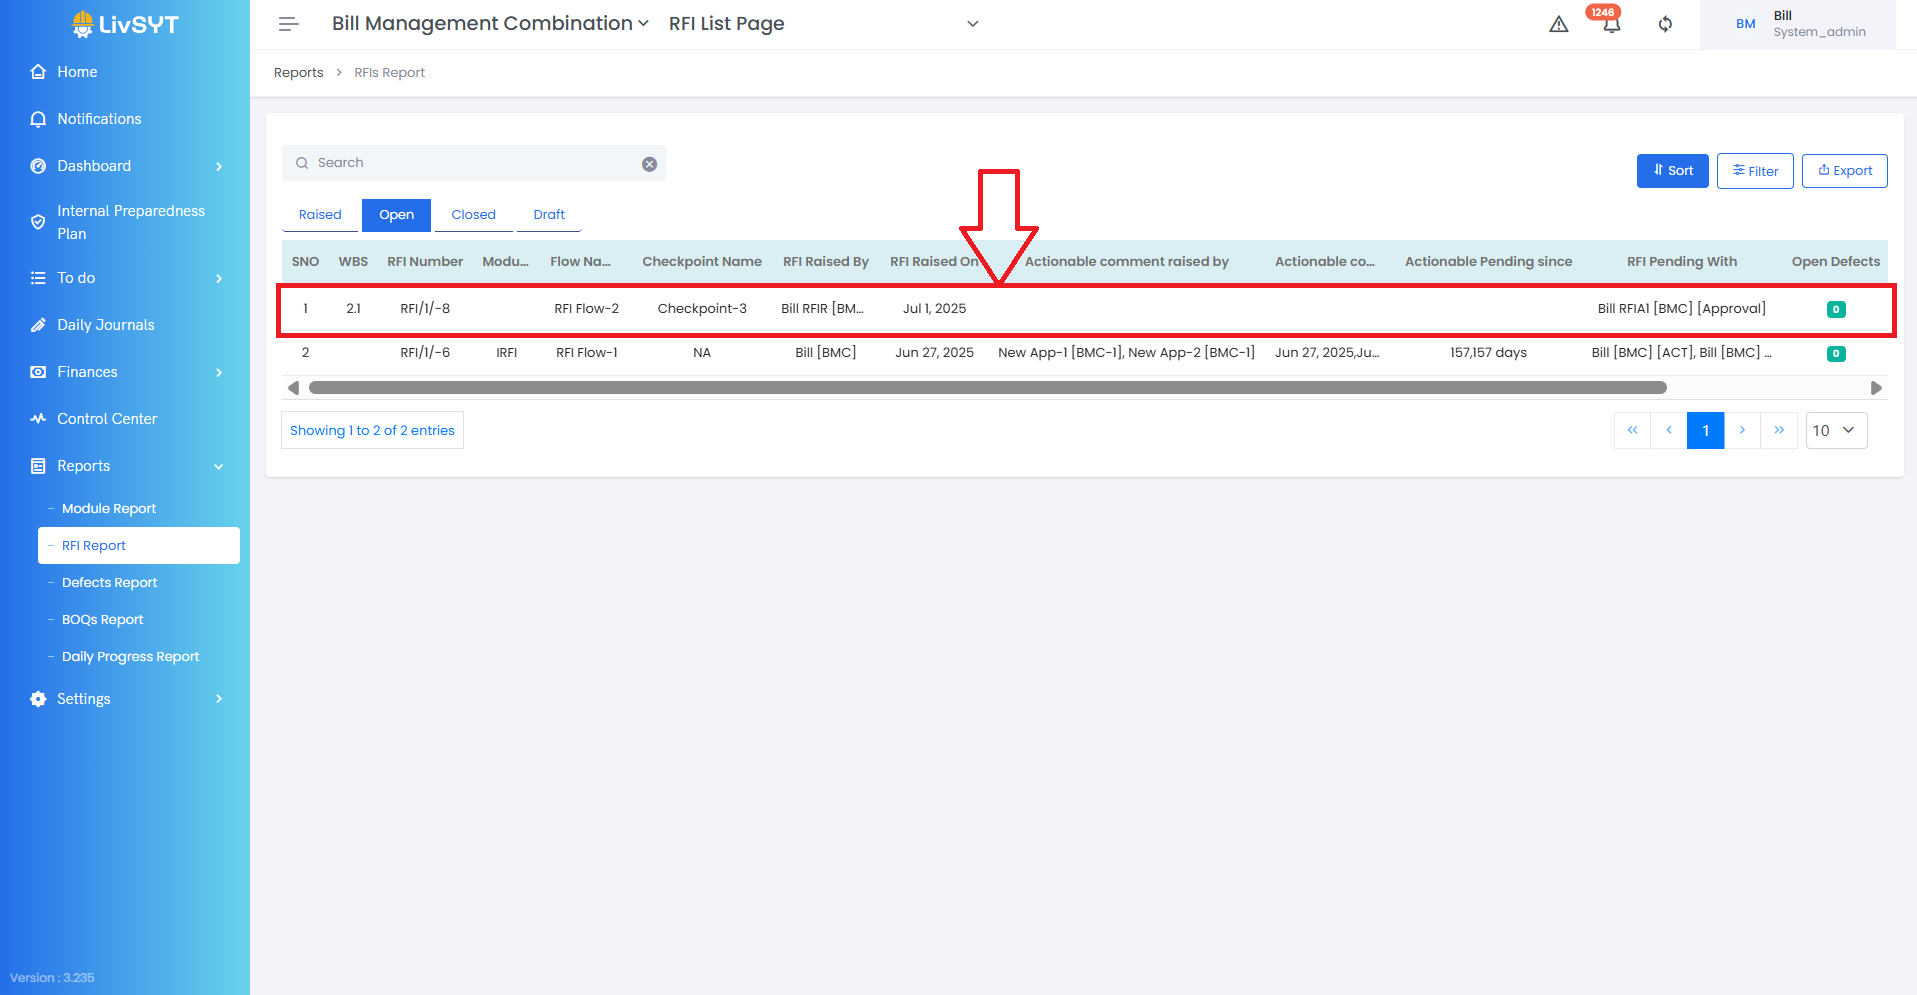This screenshot has width=1917, height=995.
Task: Select the Open tab
Action: tap(396, 215)
